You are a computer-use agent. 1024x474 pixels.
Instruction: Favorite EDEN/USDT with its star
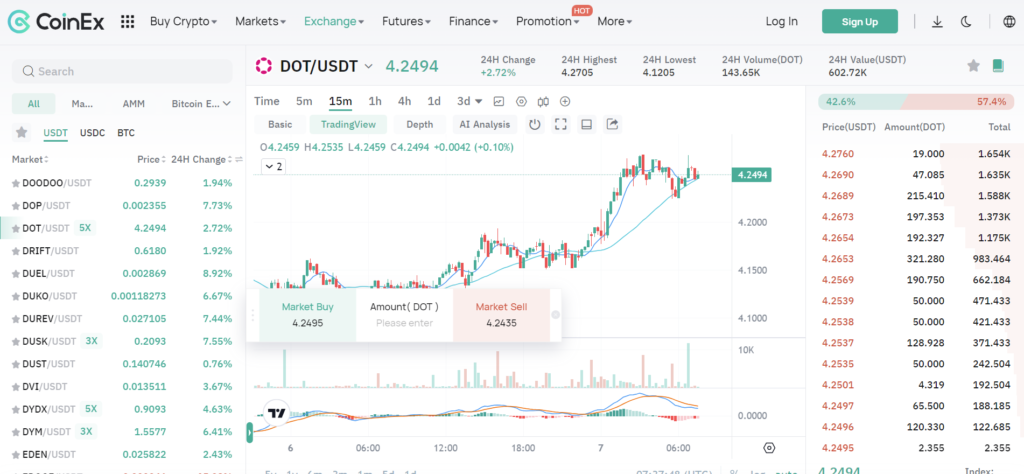[x=16, y=454]
